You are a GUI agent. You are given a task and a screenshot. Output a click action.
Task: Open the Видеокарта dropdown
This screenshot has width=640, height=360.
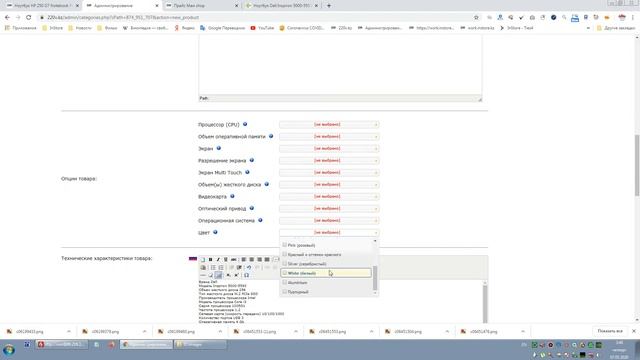click(x=329, y=197)
